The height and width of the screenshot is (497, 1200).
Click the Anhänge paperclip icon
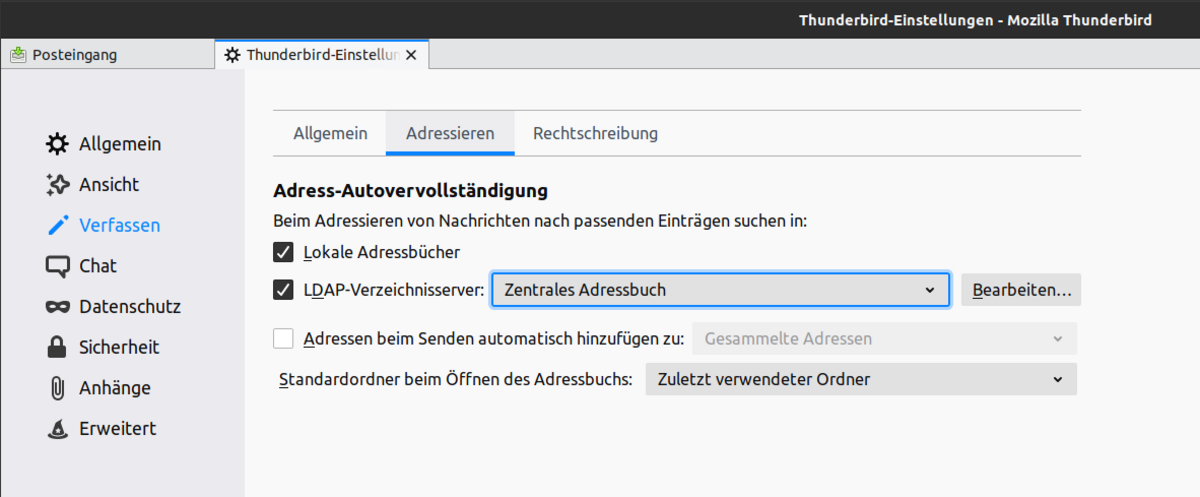pos(57,388)
